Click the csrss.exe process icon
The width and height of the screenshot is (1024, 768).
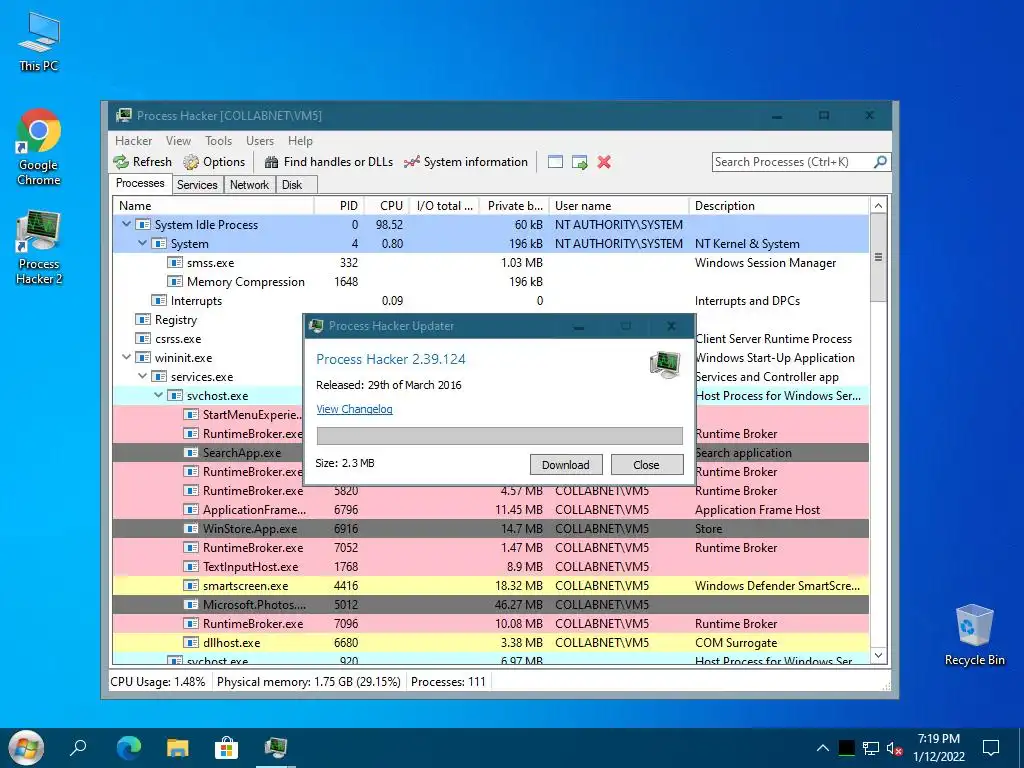click(143, 338)
